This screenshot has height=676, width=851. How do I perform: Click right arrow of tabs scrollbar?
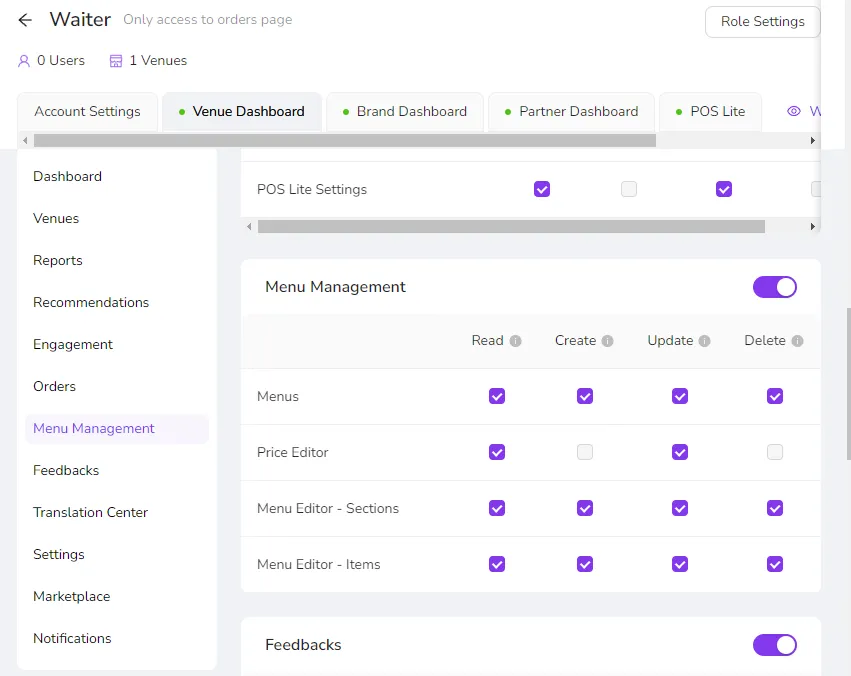(812, 141)
